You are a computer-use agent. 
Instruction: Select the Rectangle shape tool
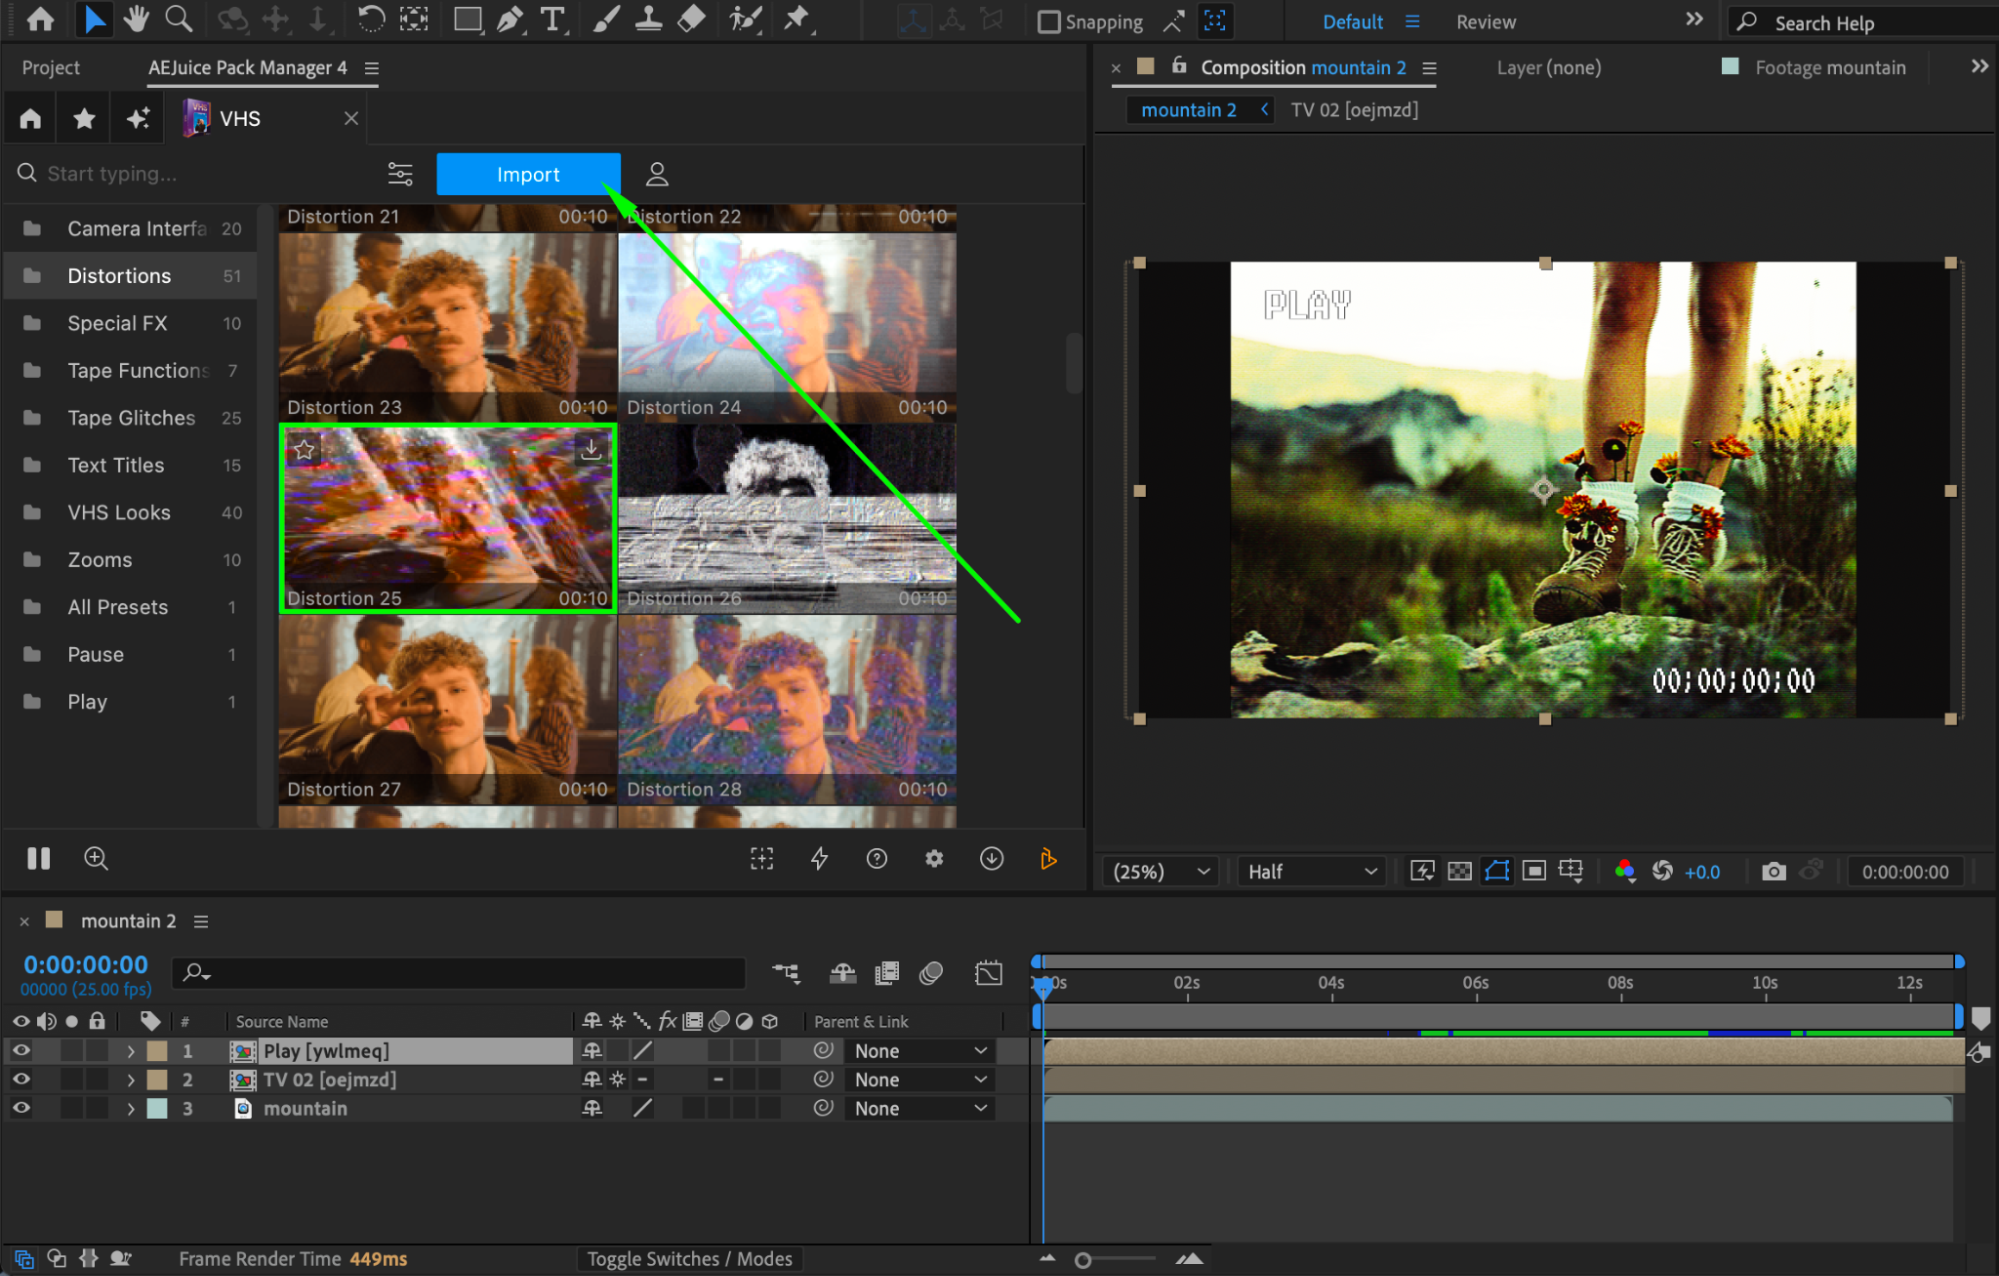pyautogui.click(x=467, y=19)
